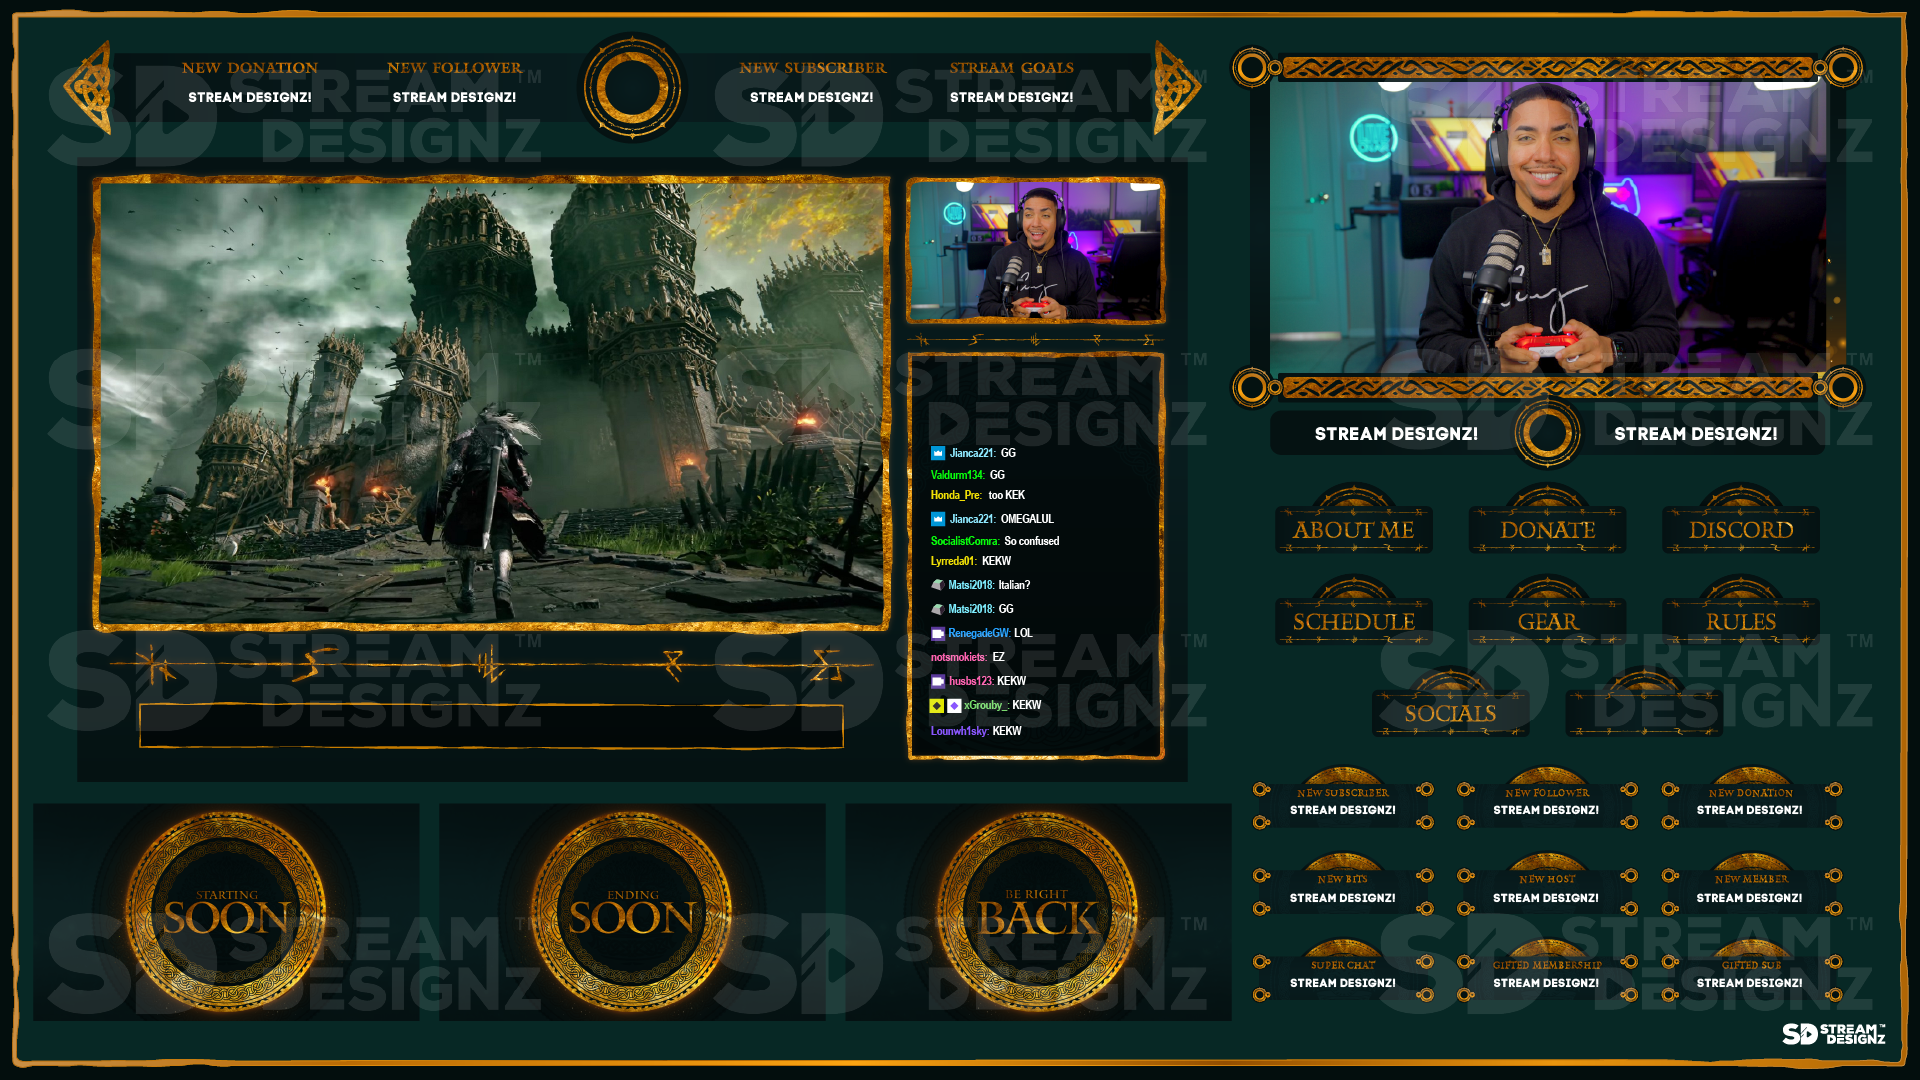Open the Rules panel button

click(x=1740, y=621)
